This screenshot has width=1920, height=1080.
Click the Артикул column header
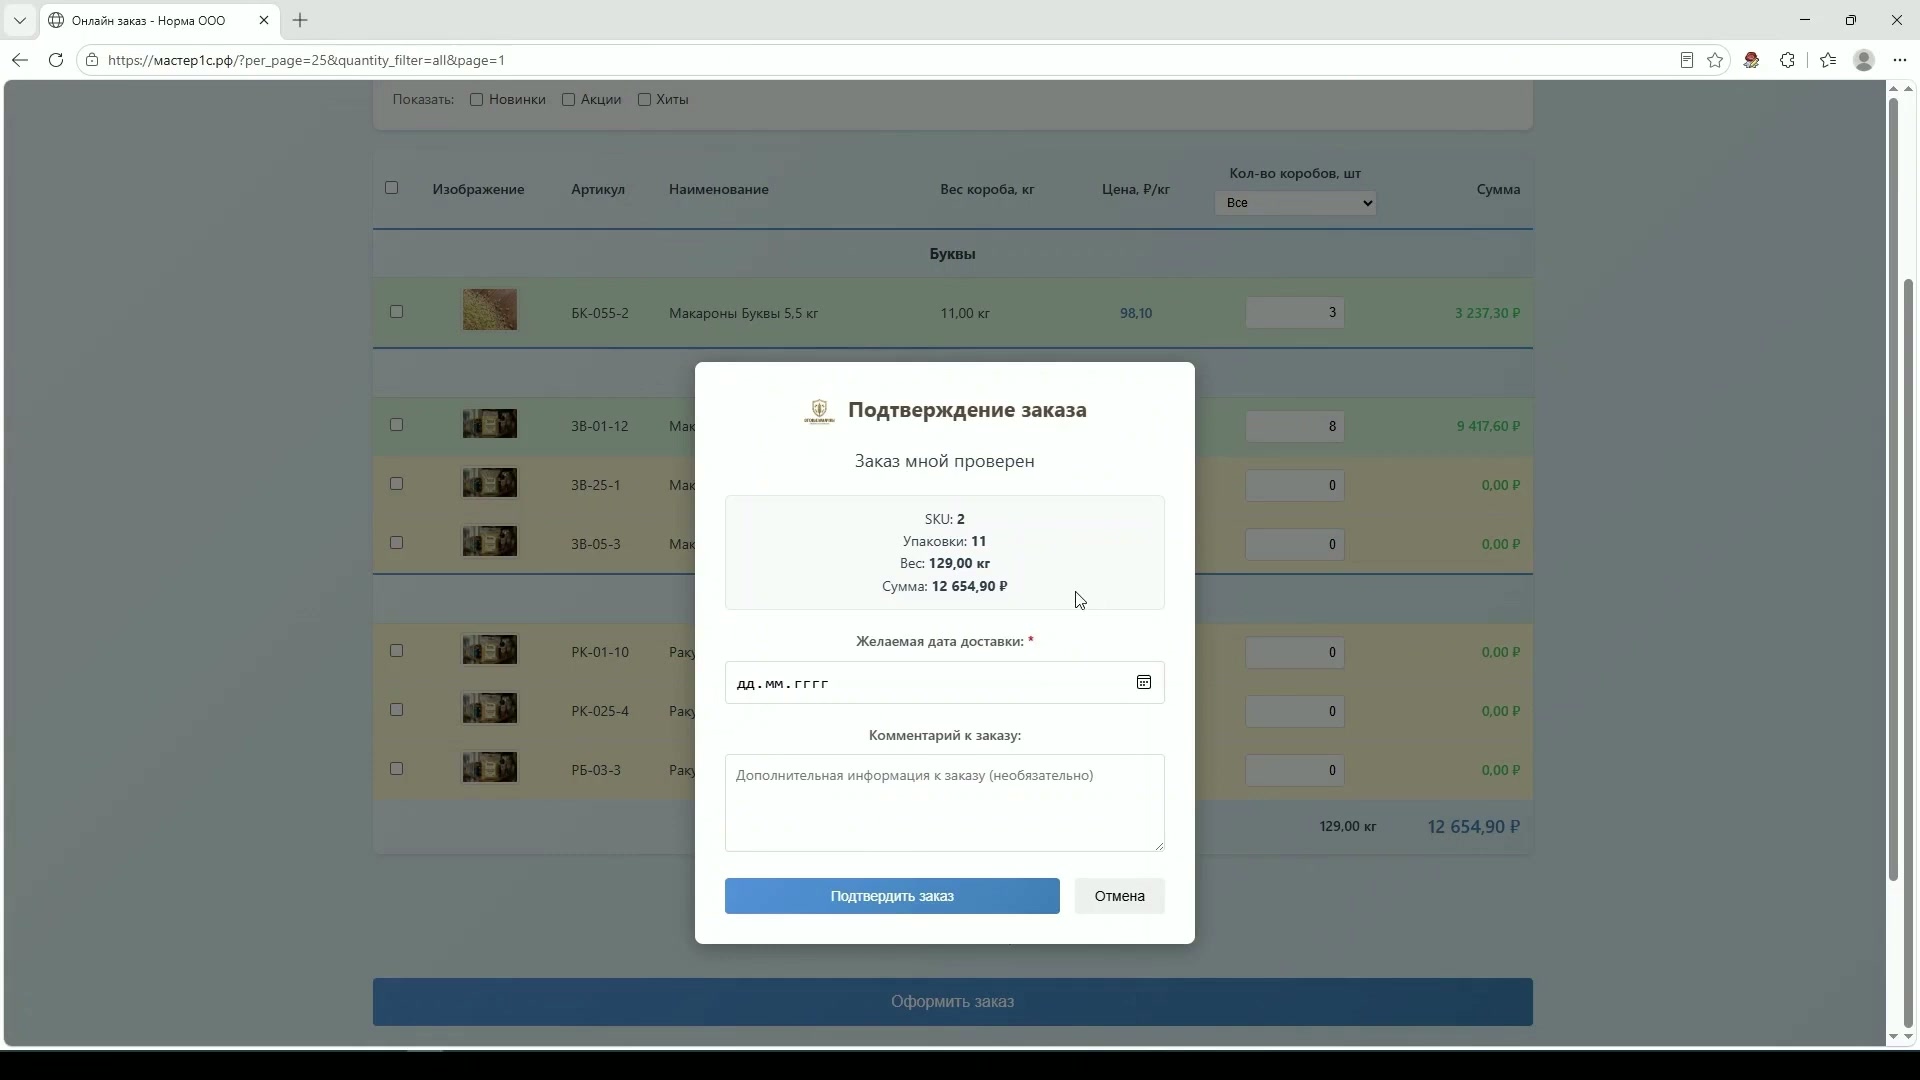[598, 189]
